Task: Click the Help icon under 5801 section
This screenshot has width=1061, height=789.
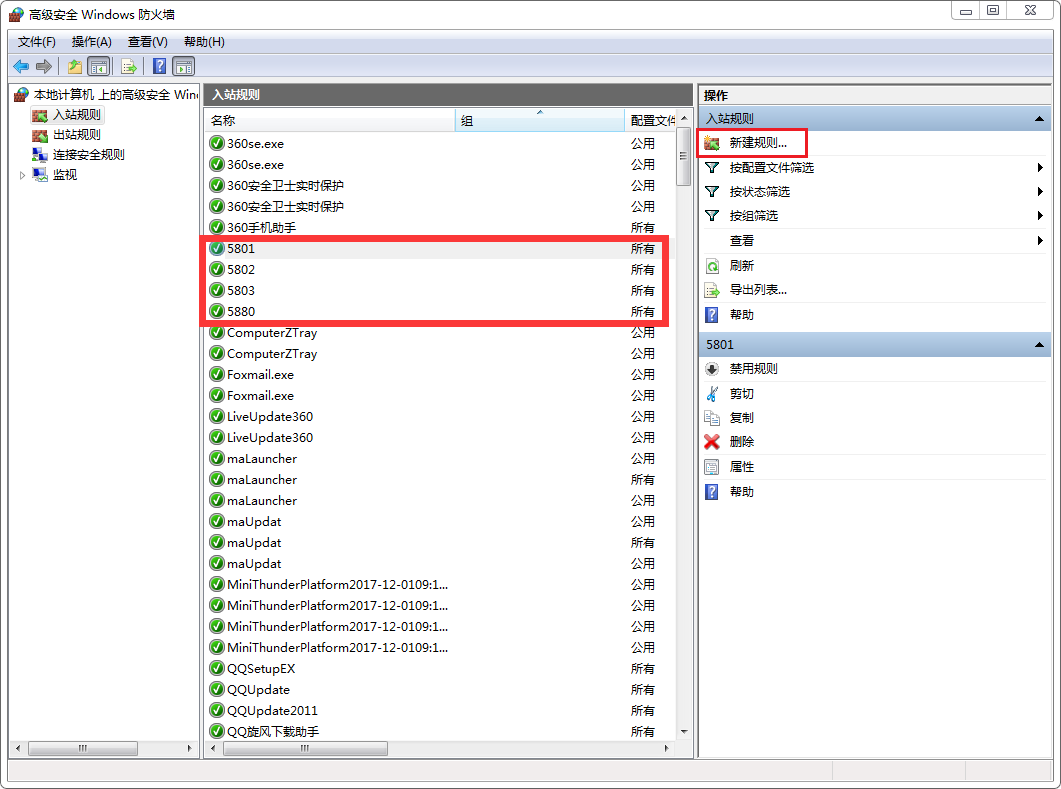Action: click(x=712, y=492)
